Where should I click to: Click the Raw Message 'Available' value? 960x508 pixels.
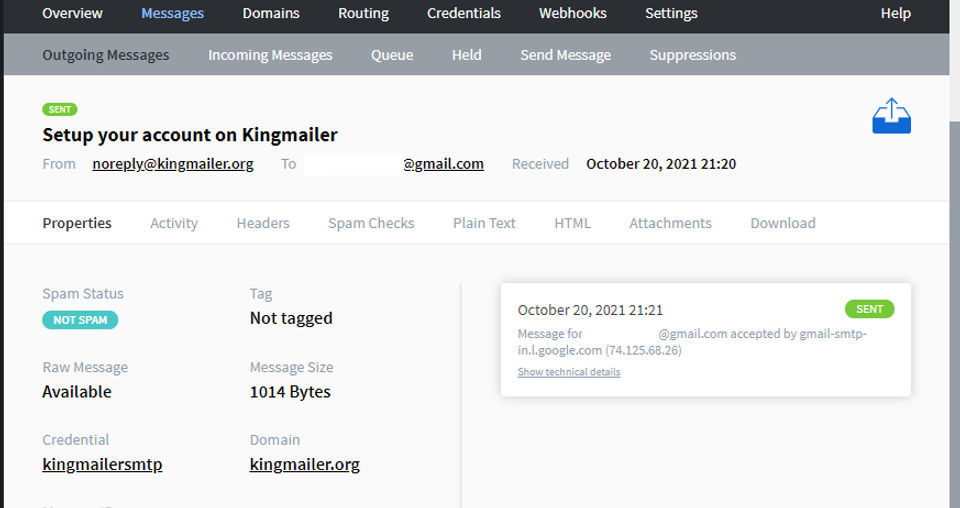(x=77, y=392)
